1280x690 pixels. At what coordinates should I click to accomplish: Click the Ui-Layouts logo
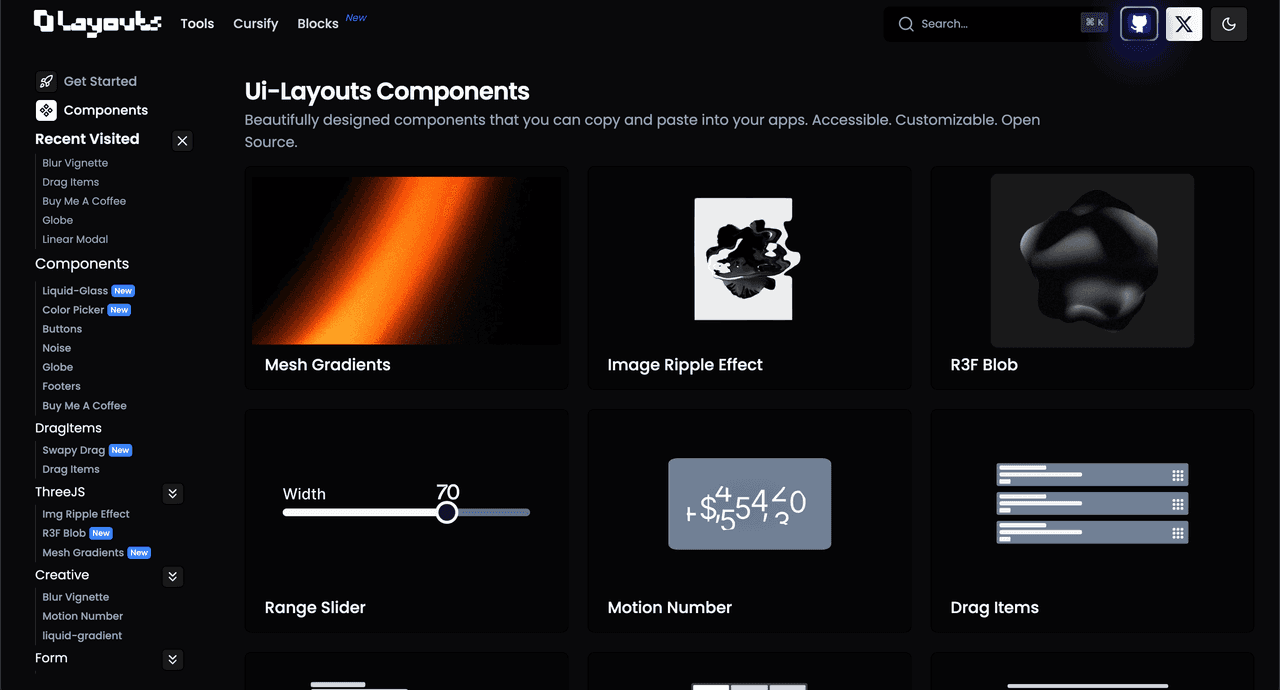[x=97, y=23]
